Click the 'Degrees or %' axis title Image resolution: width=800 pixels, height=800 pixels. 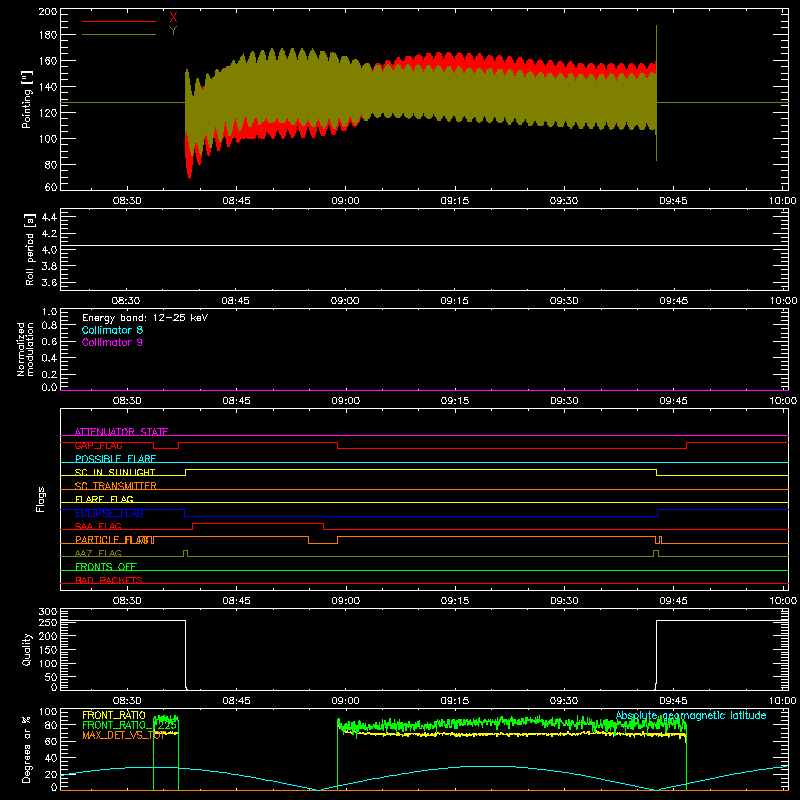click(27, 749)
